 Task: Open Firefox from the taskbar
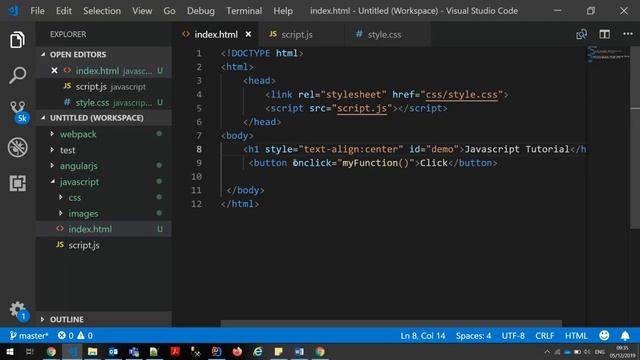click(x=237, y=351)
